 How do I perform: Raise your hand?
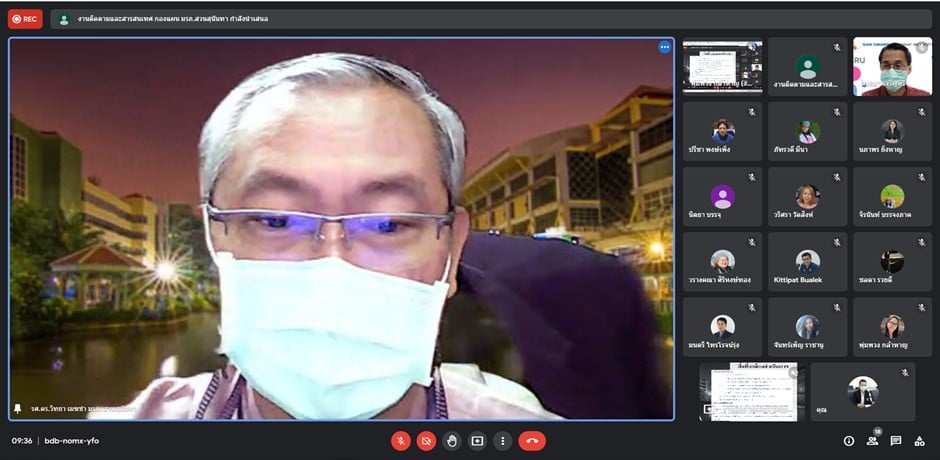click(452, 441)
